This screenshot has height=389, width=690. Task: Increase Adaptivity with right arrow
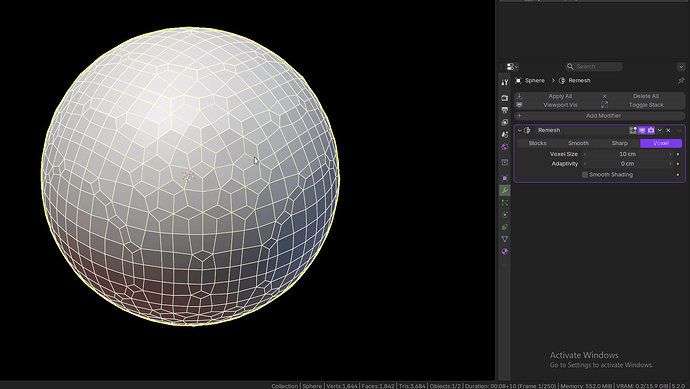(x=670, y=164)
